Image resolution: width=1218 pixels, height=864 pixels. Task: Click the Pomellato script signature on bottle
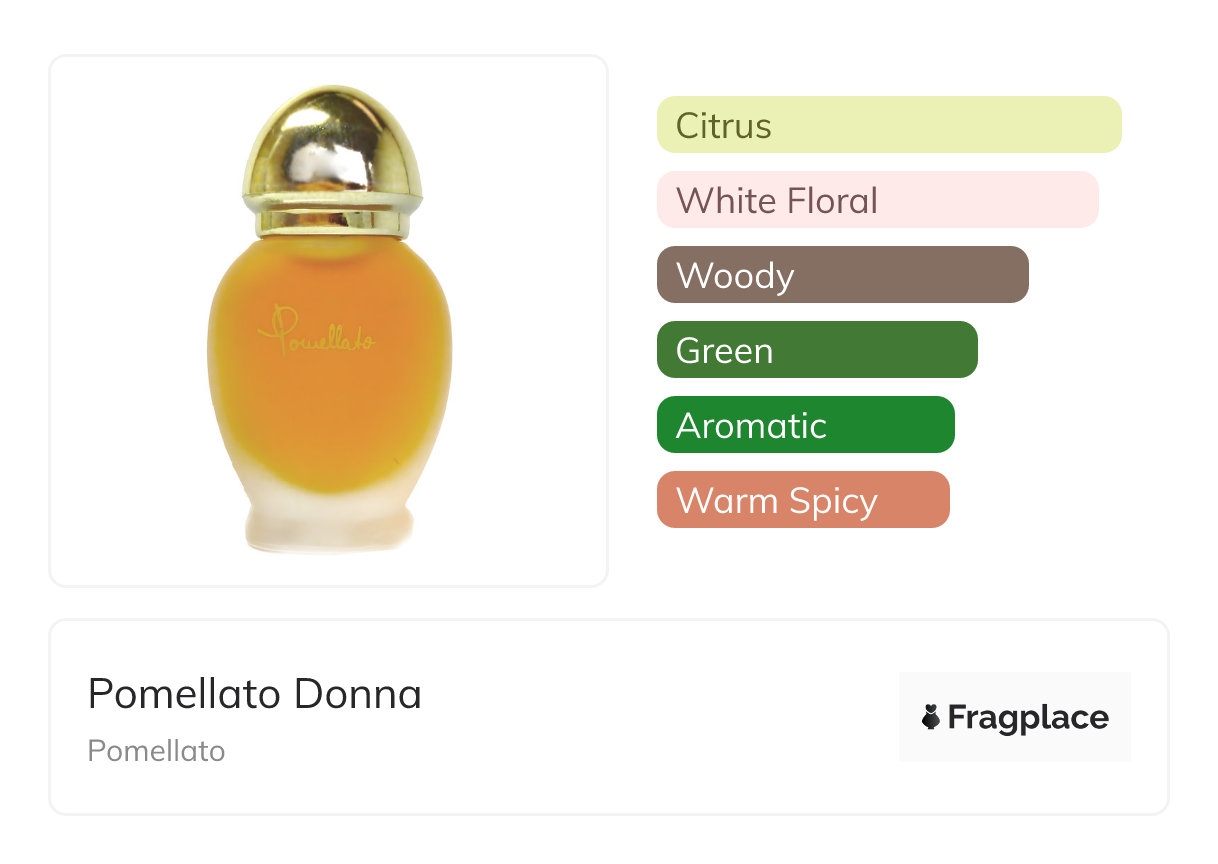point(316,334)
